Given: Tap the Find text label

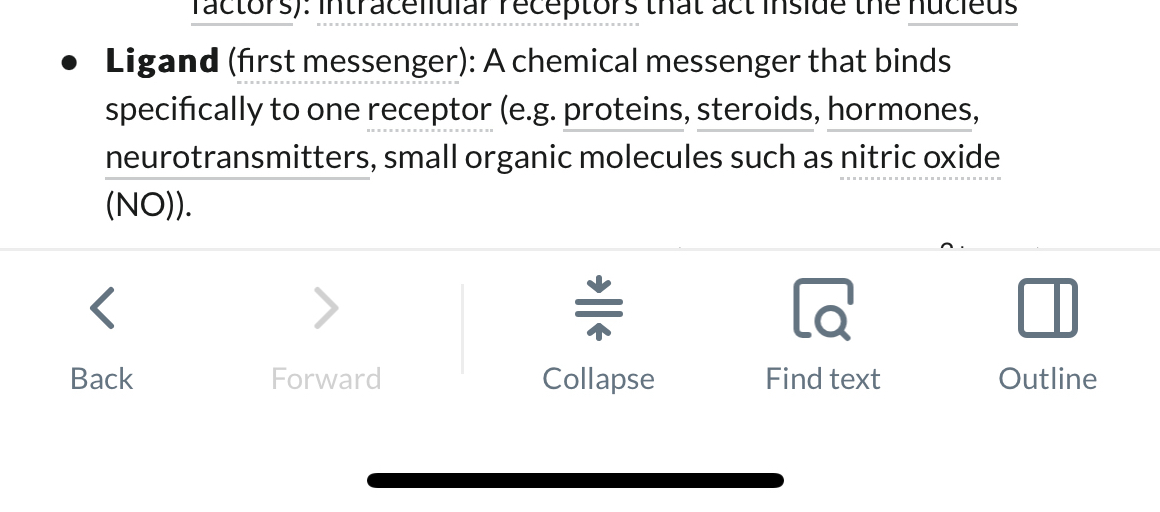Looking at the screenshot, I should tap(823, 379).
